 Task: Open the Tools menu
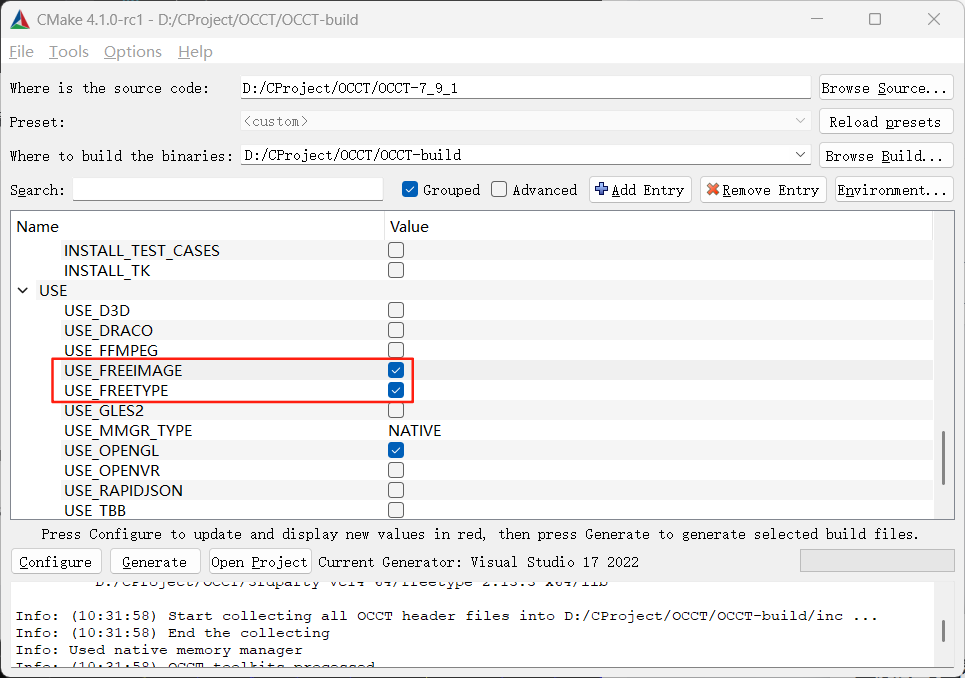click(69, 52)
